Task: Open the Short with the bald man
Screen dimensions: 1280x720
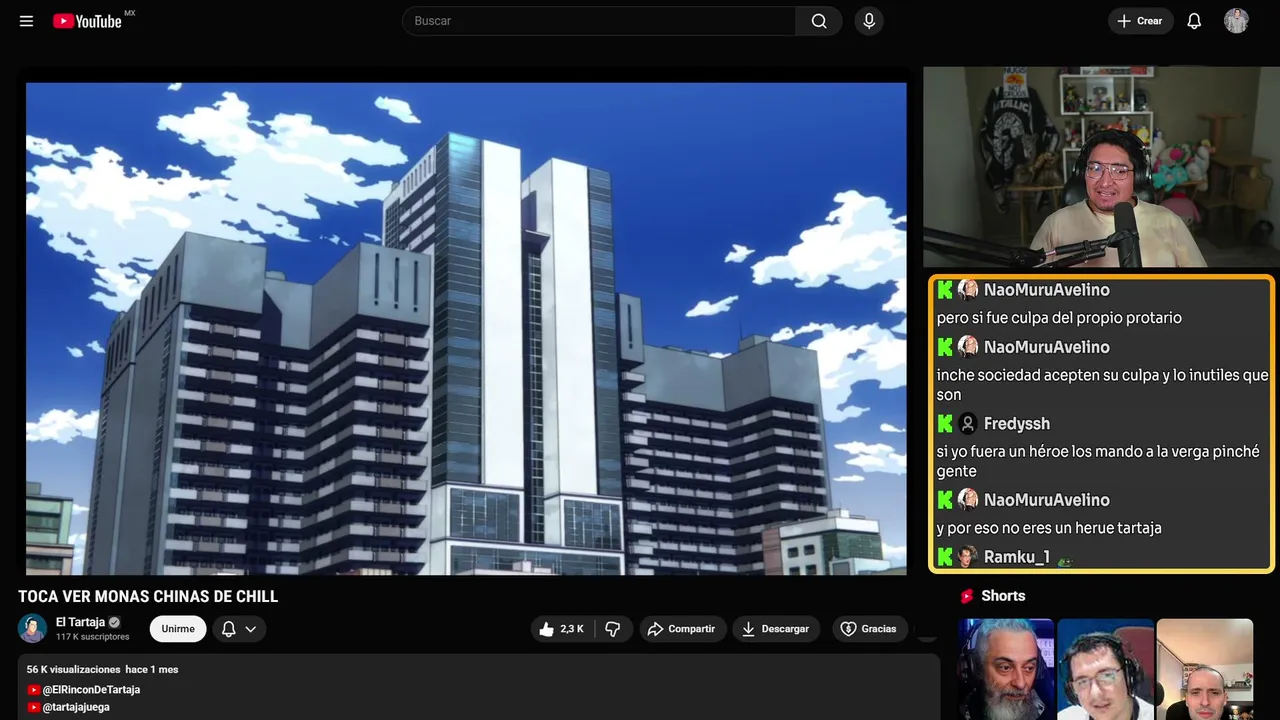Action: (1205, 669)
